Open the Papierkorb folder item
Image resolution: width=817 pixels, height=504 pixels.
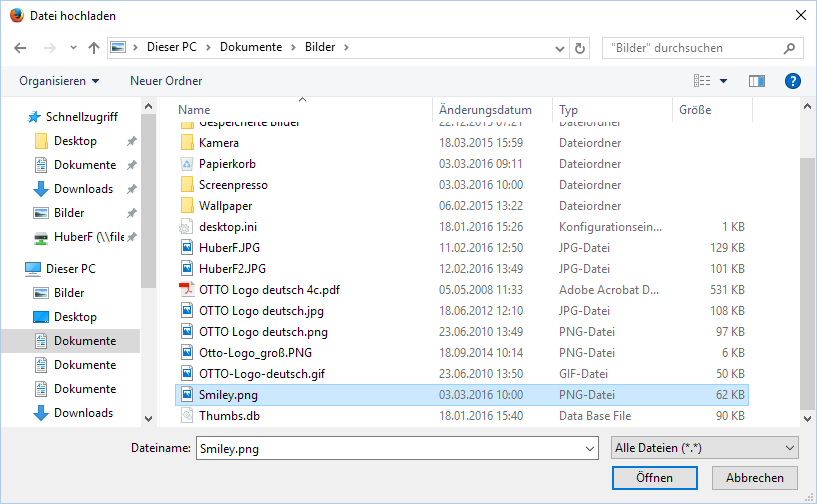coord(227,164)
